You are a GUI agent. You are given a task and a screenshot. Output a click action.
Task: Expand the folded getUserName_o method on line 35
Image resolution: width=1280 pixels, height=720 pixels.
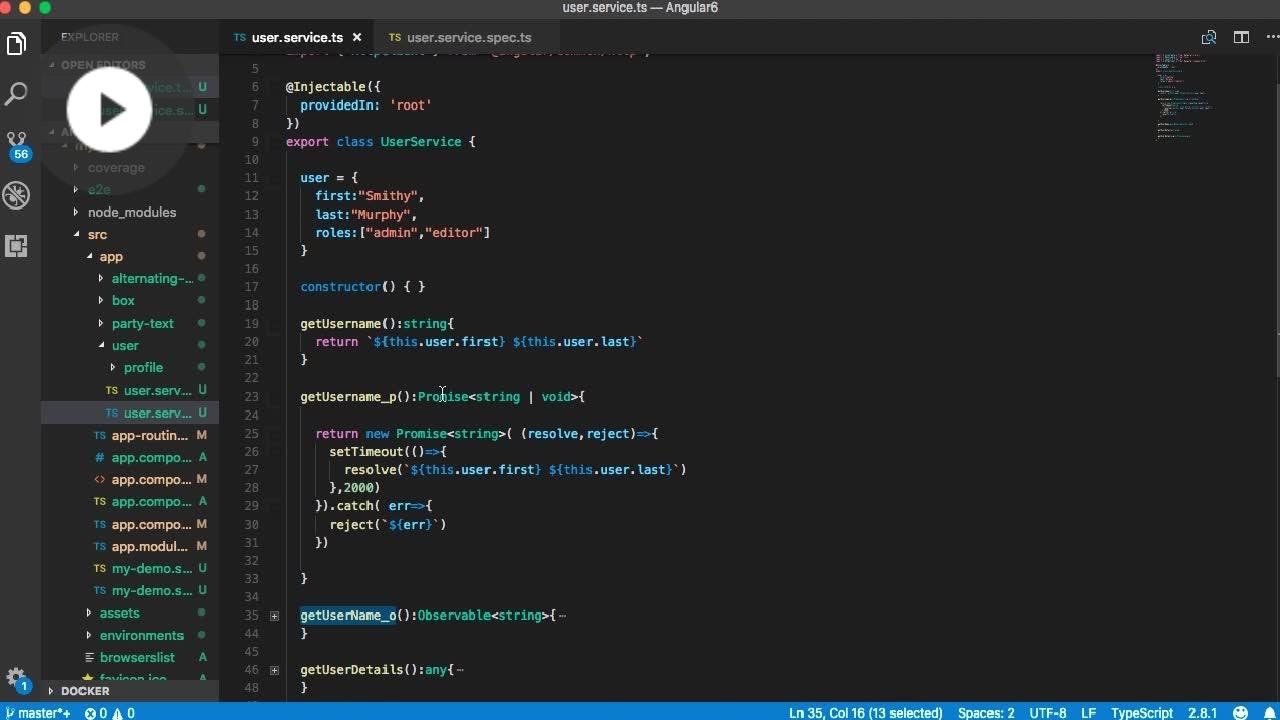click(274, 616)
